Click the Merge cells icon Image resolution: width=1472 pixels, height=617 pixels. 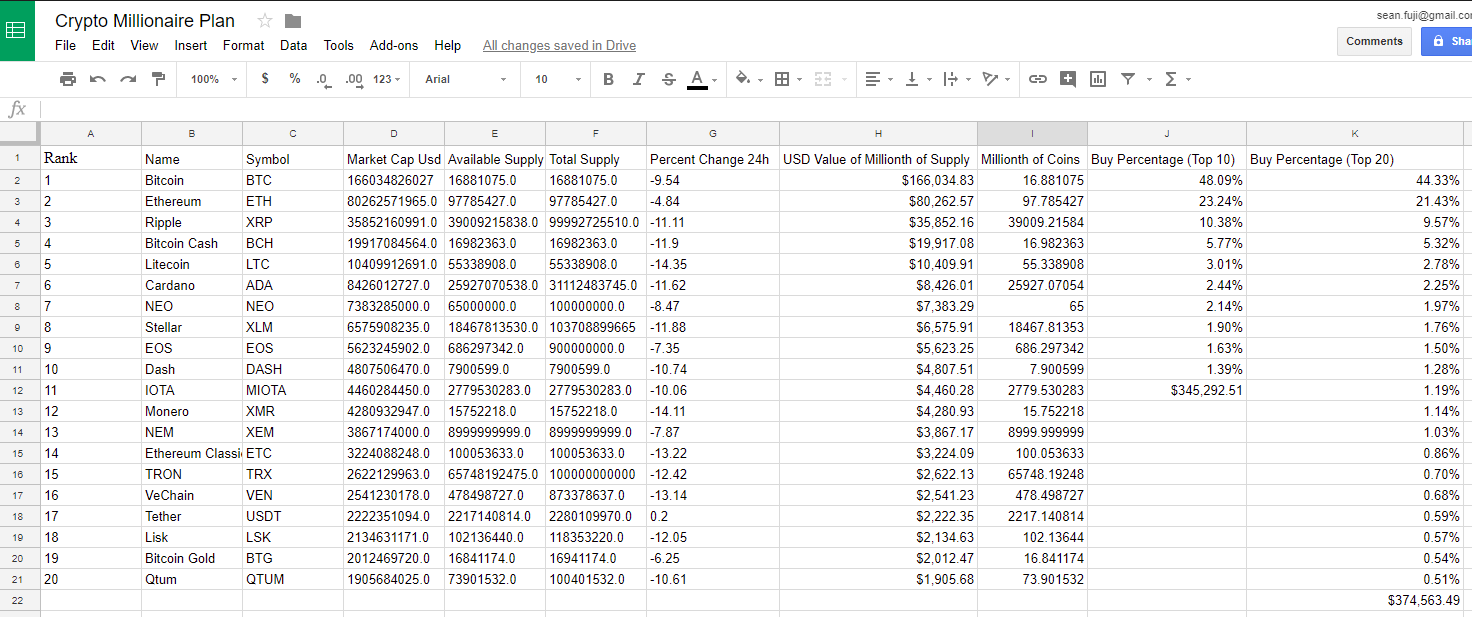coord(823,79)
